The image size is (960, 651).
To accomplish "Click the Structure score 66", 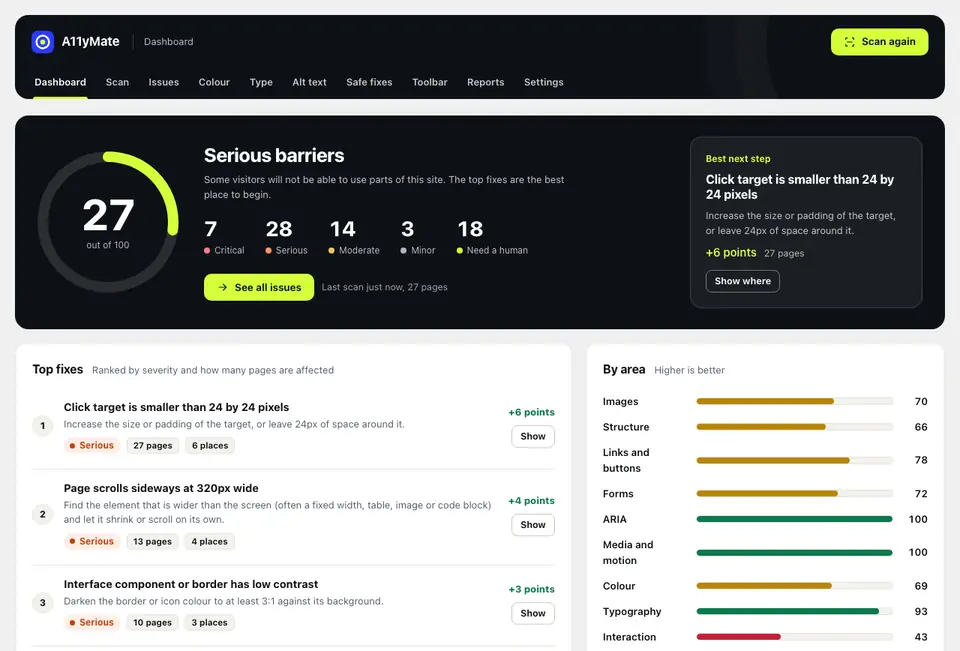I will 921,427.
